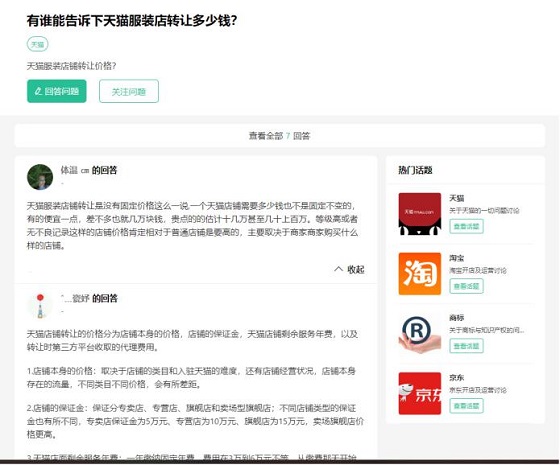Click paragraph starting 1.店铺本身的价格

pyautogui.click(x=191, y=378)
